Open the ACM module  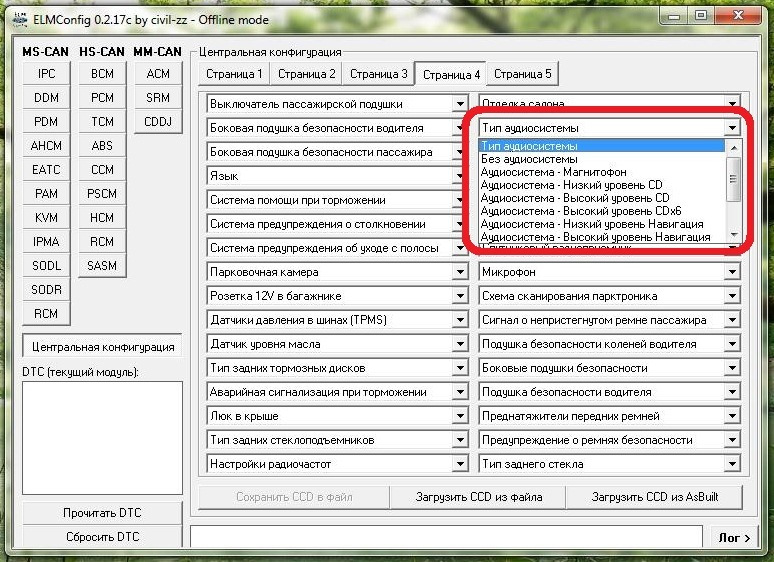coord(158,74)
